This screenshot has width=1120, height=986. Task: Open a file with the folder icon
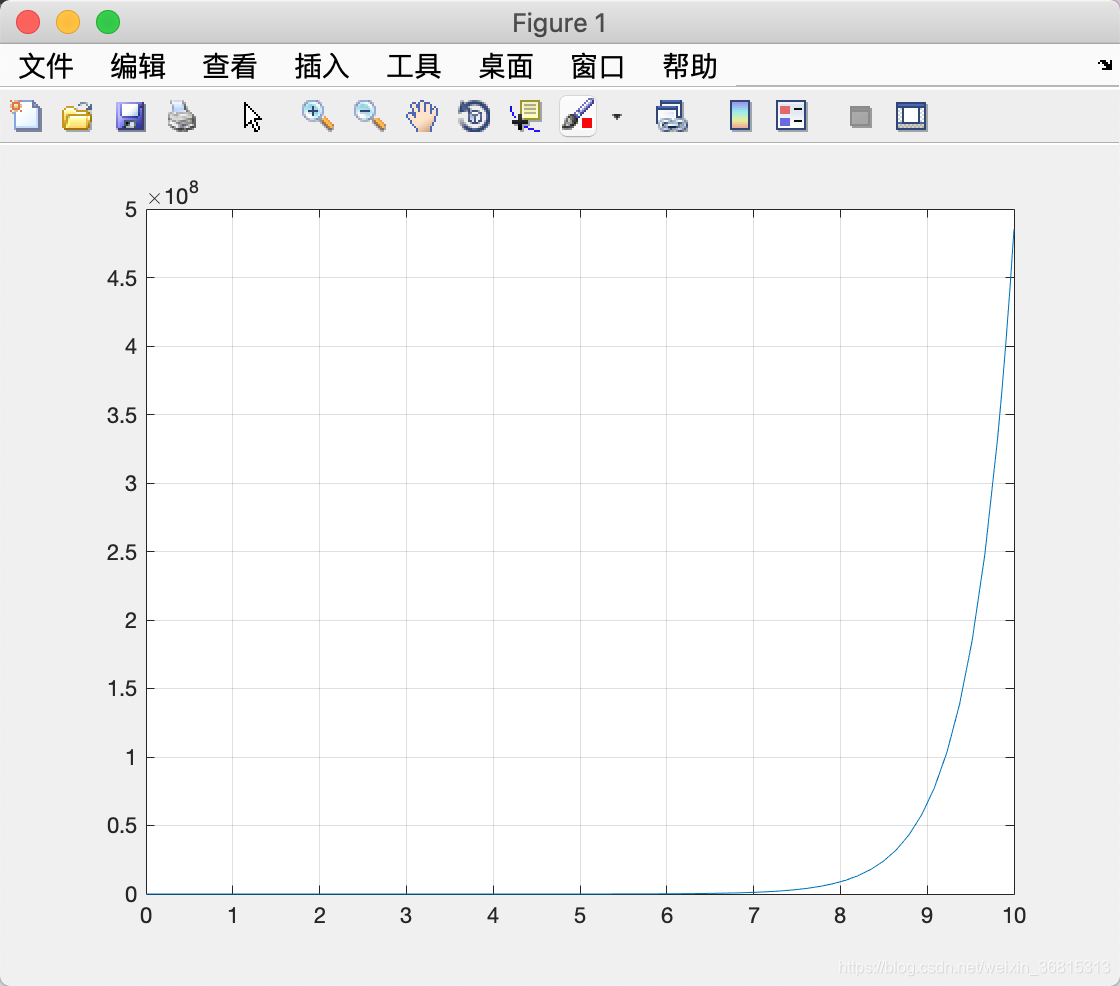(77, 116)
